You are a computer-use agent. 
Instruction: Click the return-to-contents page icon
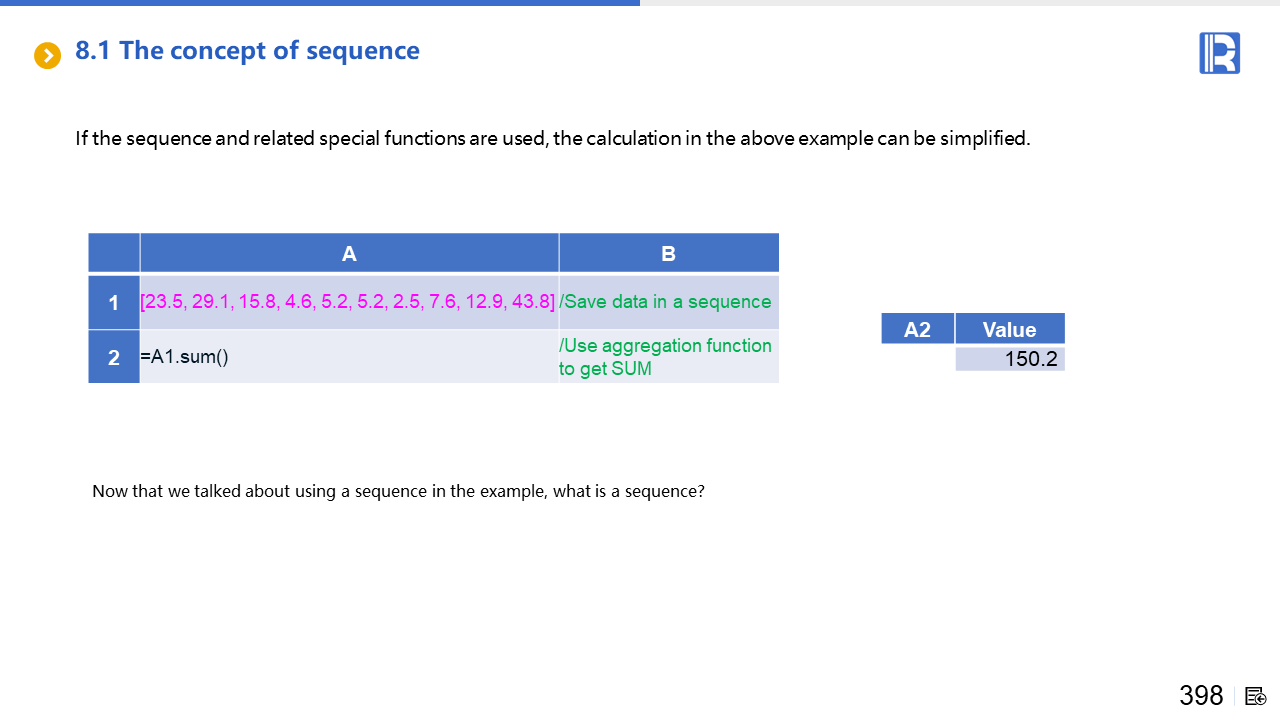pos(1256,696)
